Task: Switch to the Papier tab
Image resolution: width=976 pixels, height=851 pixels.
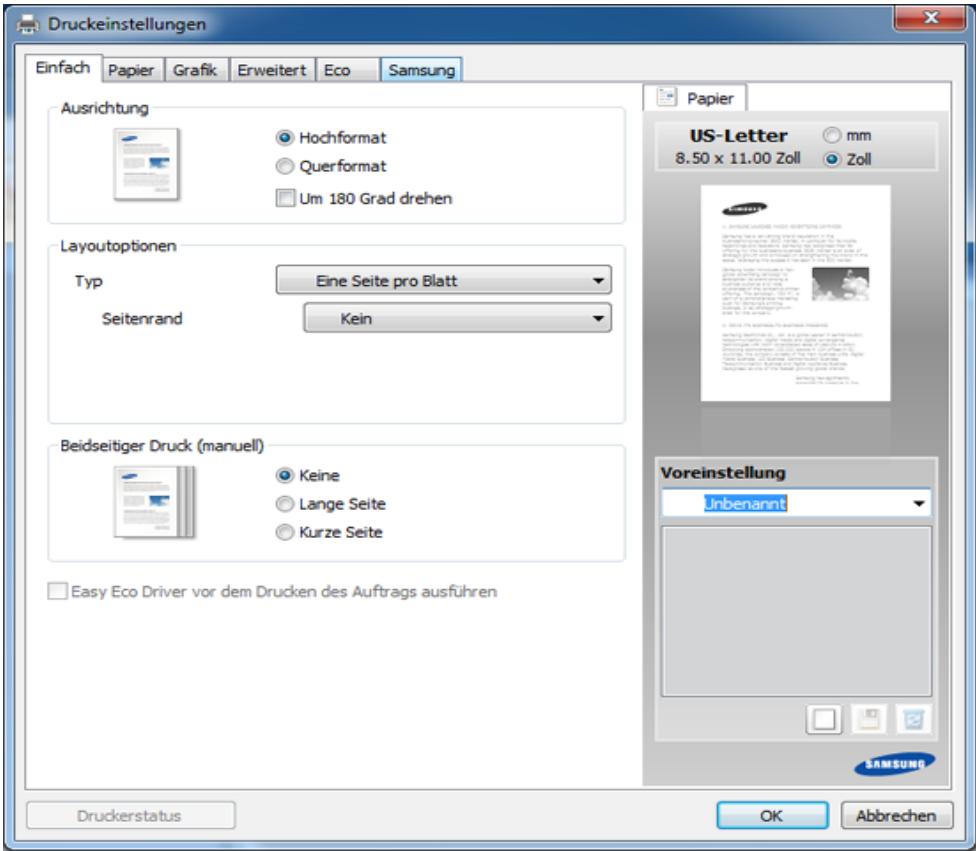Action: coord(131,70)
